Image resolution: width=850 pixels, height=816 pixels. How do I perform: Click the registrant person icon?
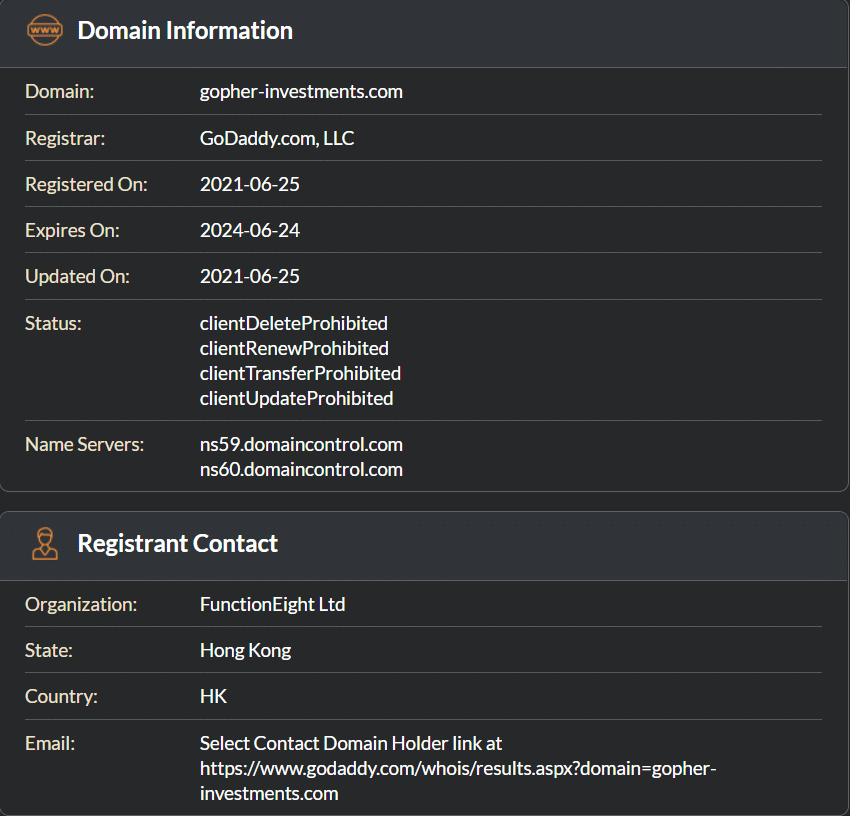pos(44,544)
